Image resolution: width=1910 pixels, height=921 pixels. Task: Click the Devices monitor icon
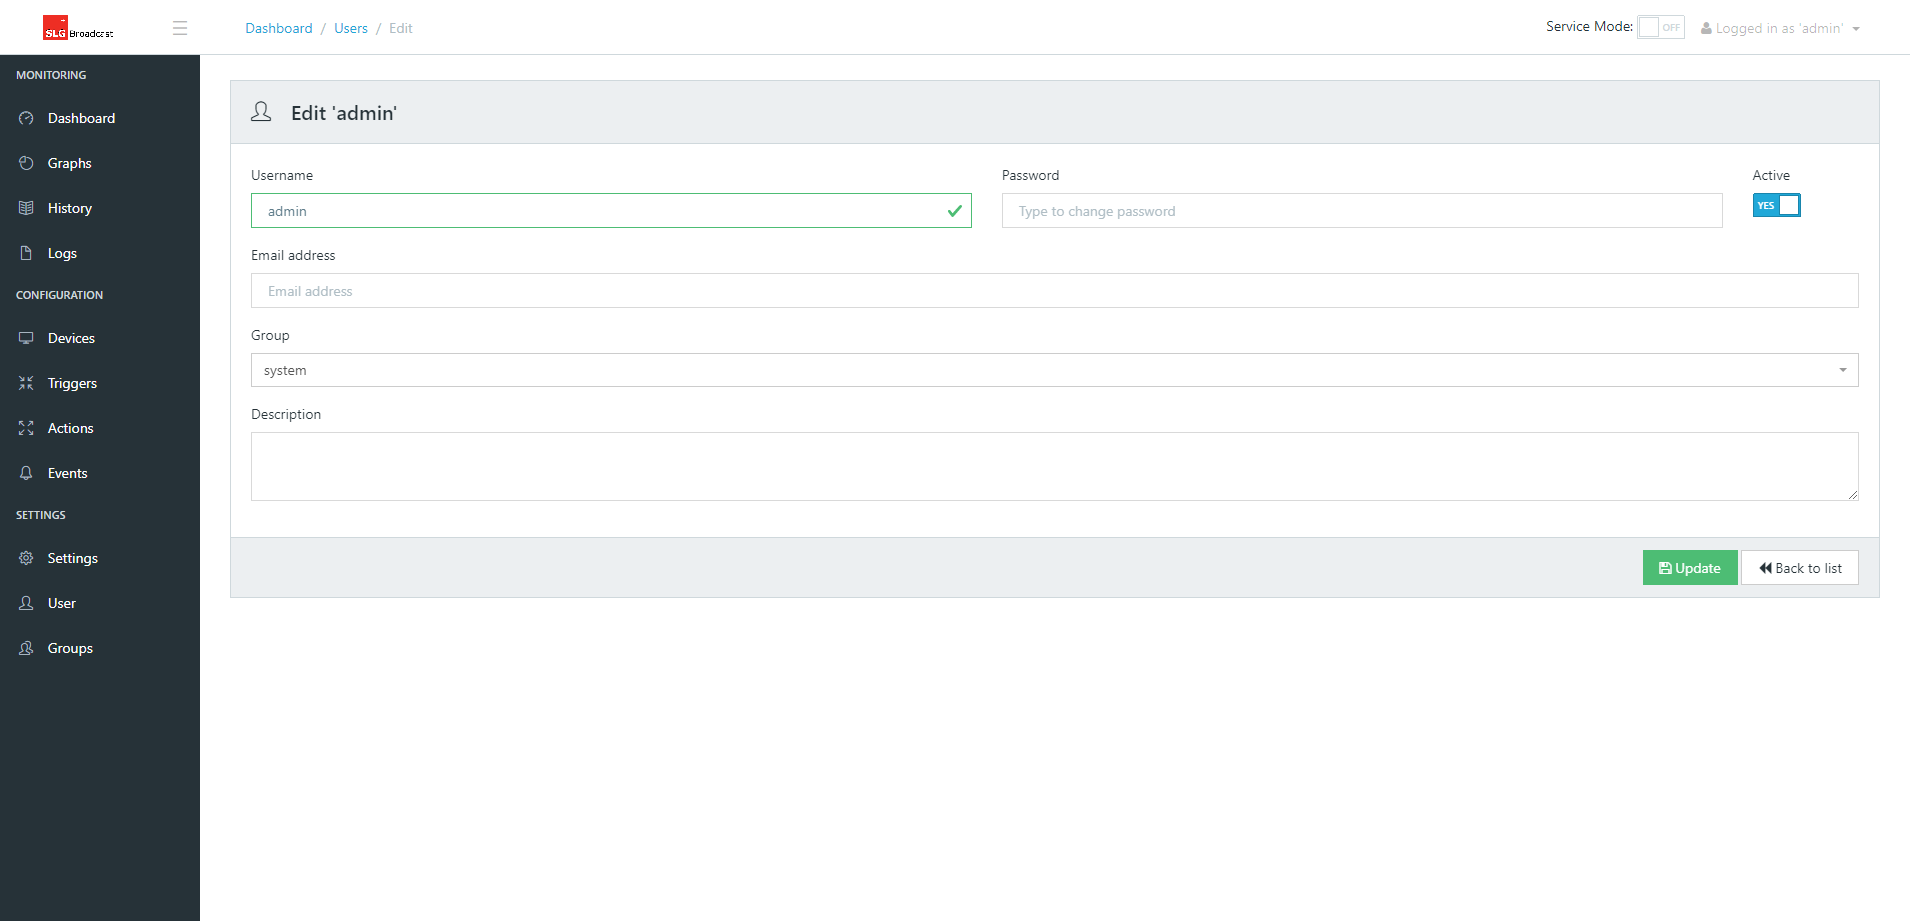pyautogui.click(x=26, y=338)
